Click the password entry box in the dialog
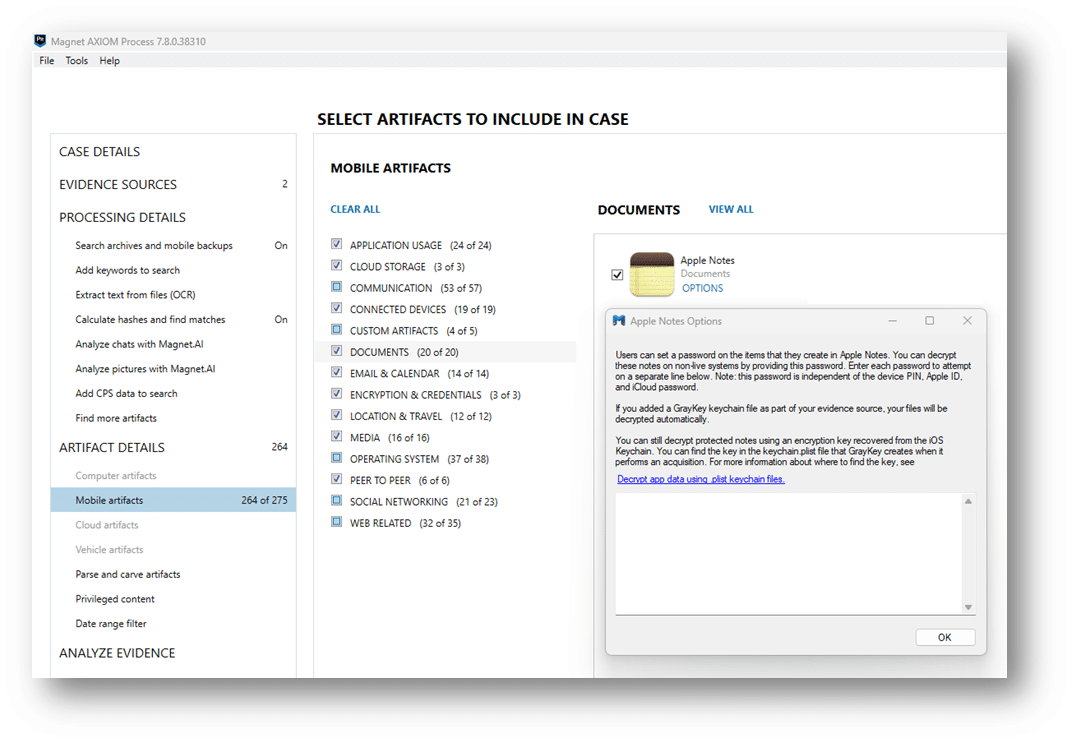This screenshot has width=1072, height=743. (790, 555)
